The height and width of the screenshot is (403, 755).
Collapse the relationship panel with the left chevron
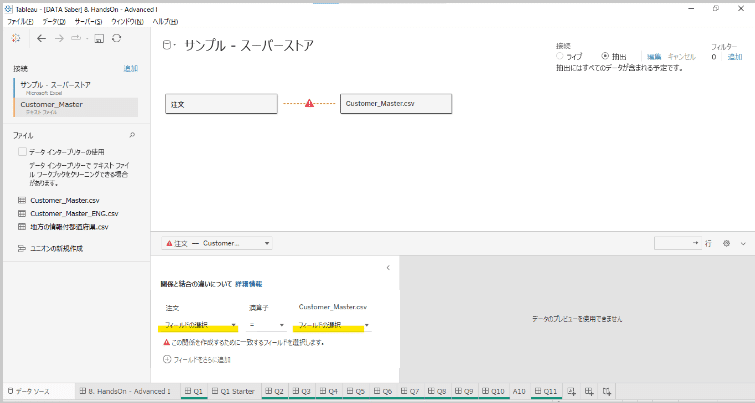(388, 268)
